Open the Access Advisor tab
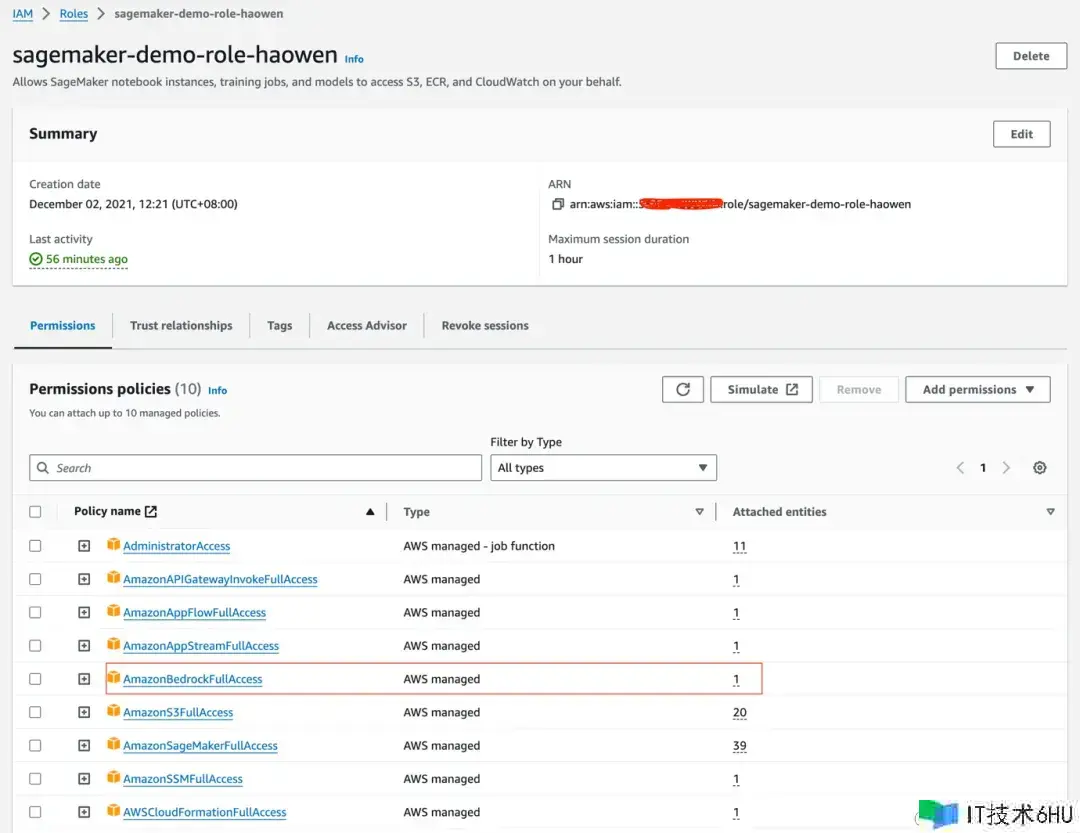1080x833 pixels. [367, 326]
